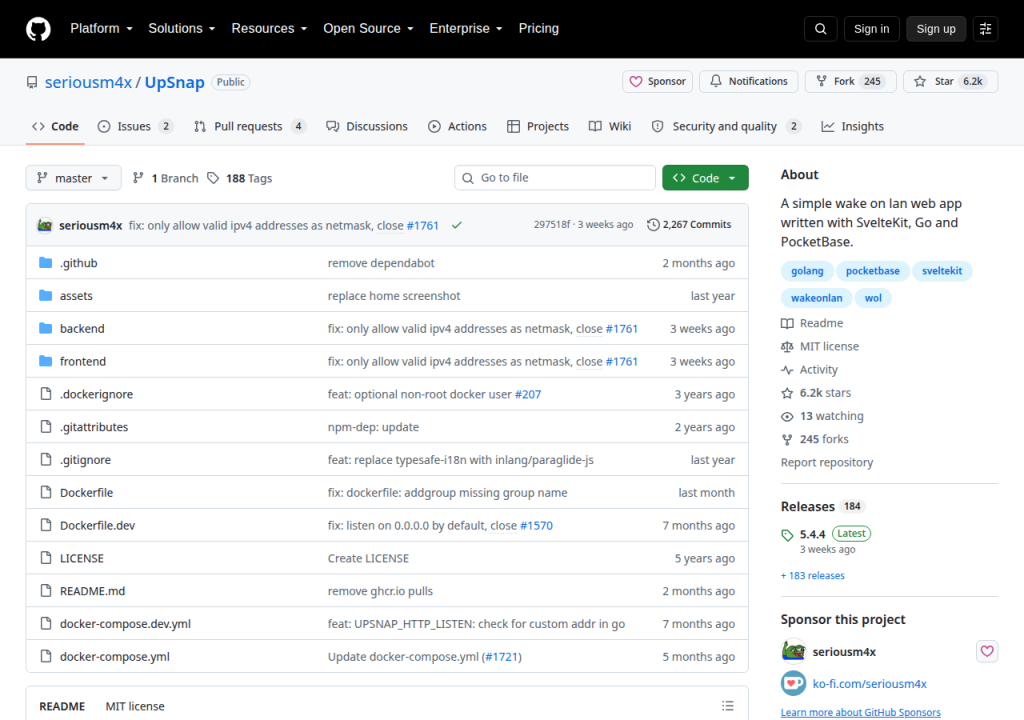Select the MIT license tab below files
This screenshot has height=720, width=1024.
coord(135,706)
